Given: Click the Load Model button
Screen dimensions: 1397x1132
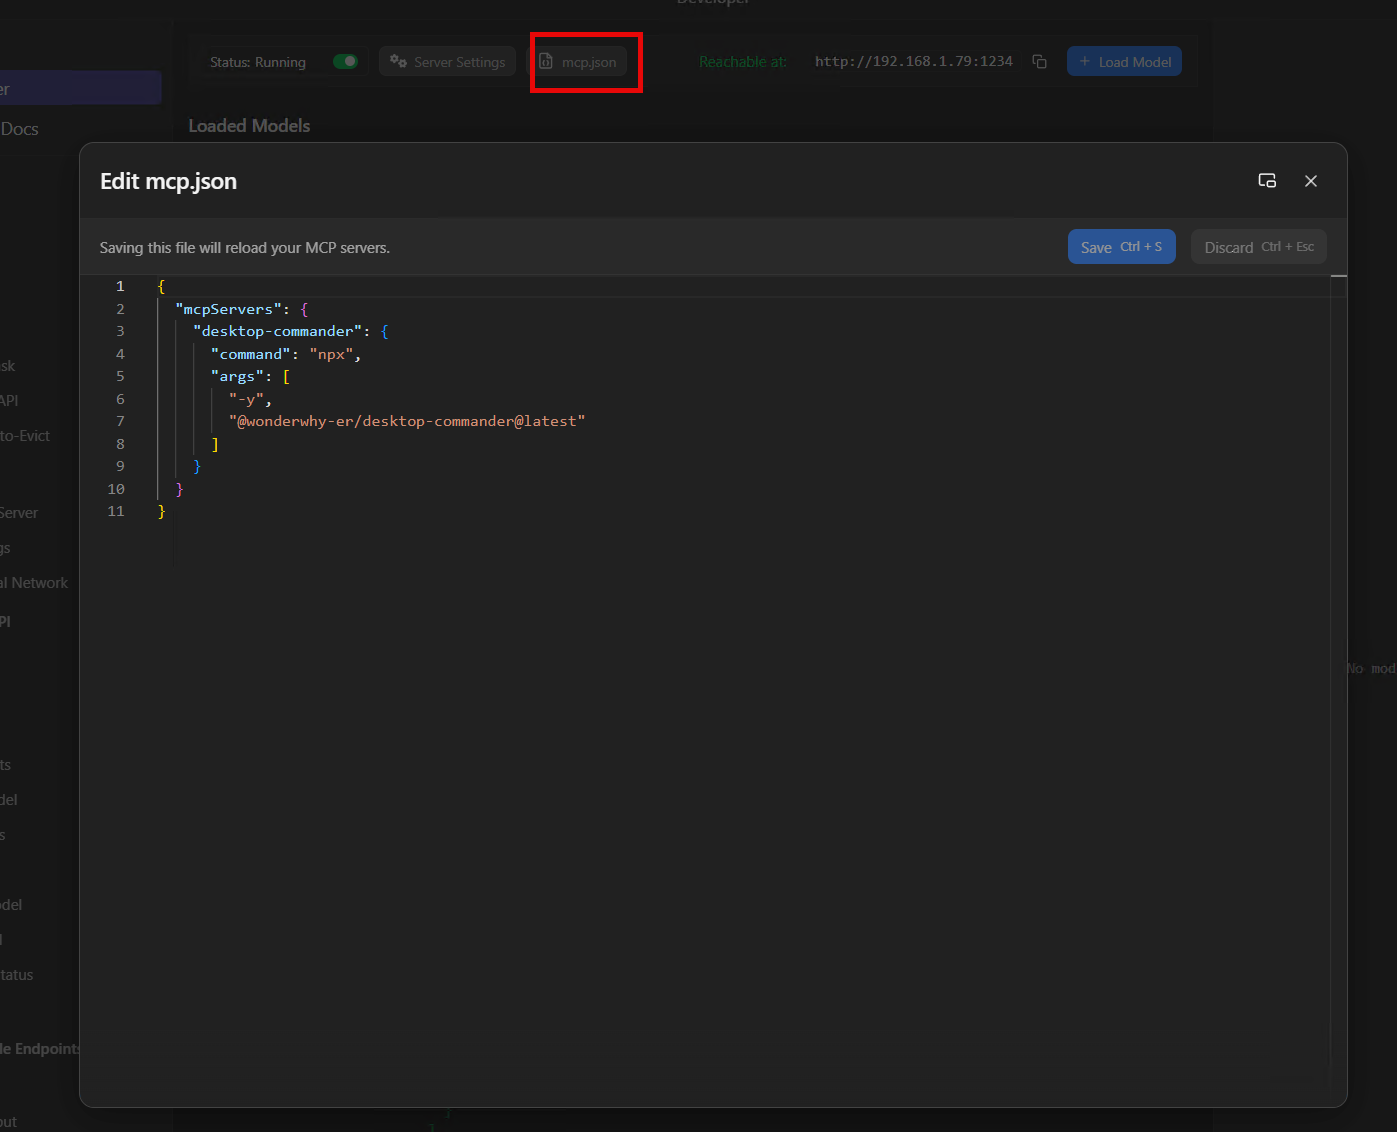Looking at the screenshot, I should pyautogui.click(x=1124, y=62).
